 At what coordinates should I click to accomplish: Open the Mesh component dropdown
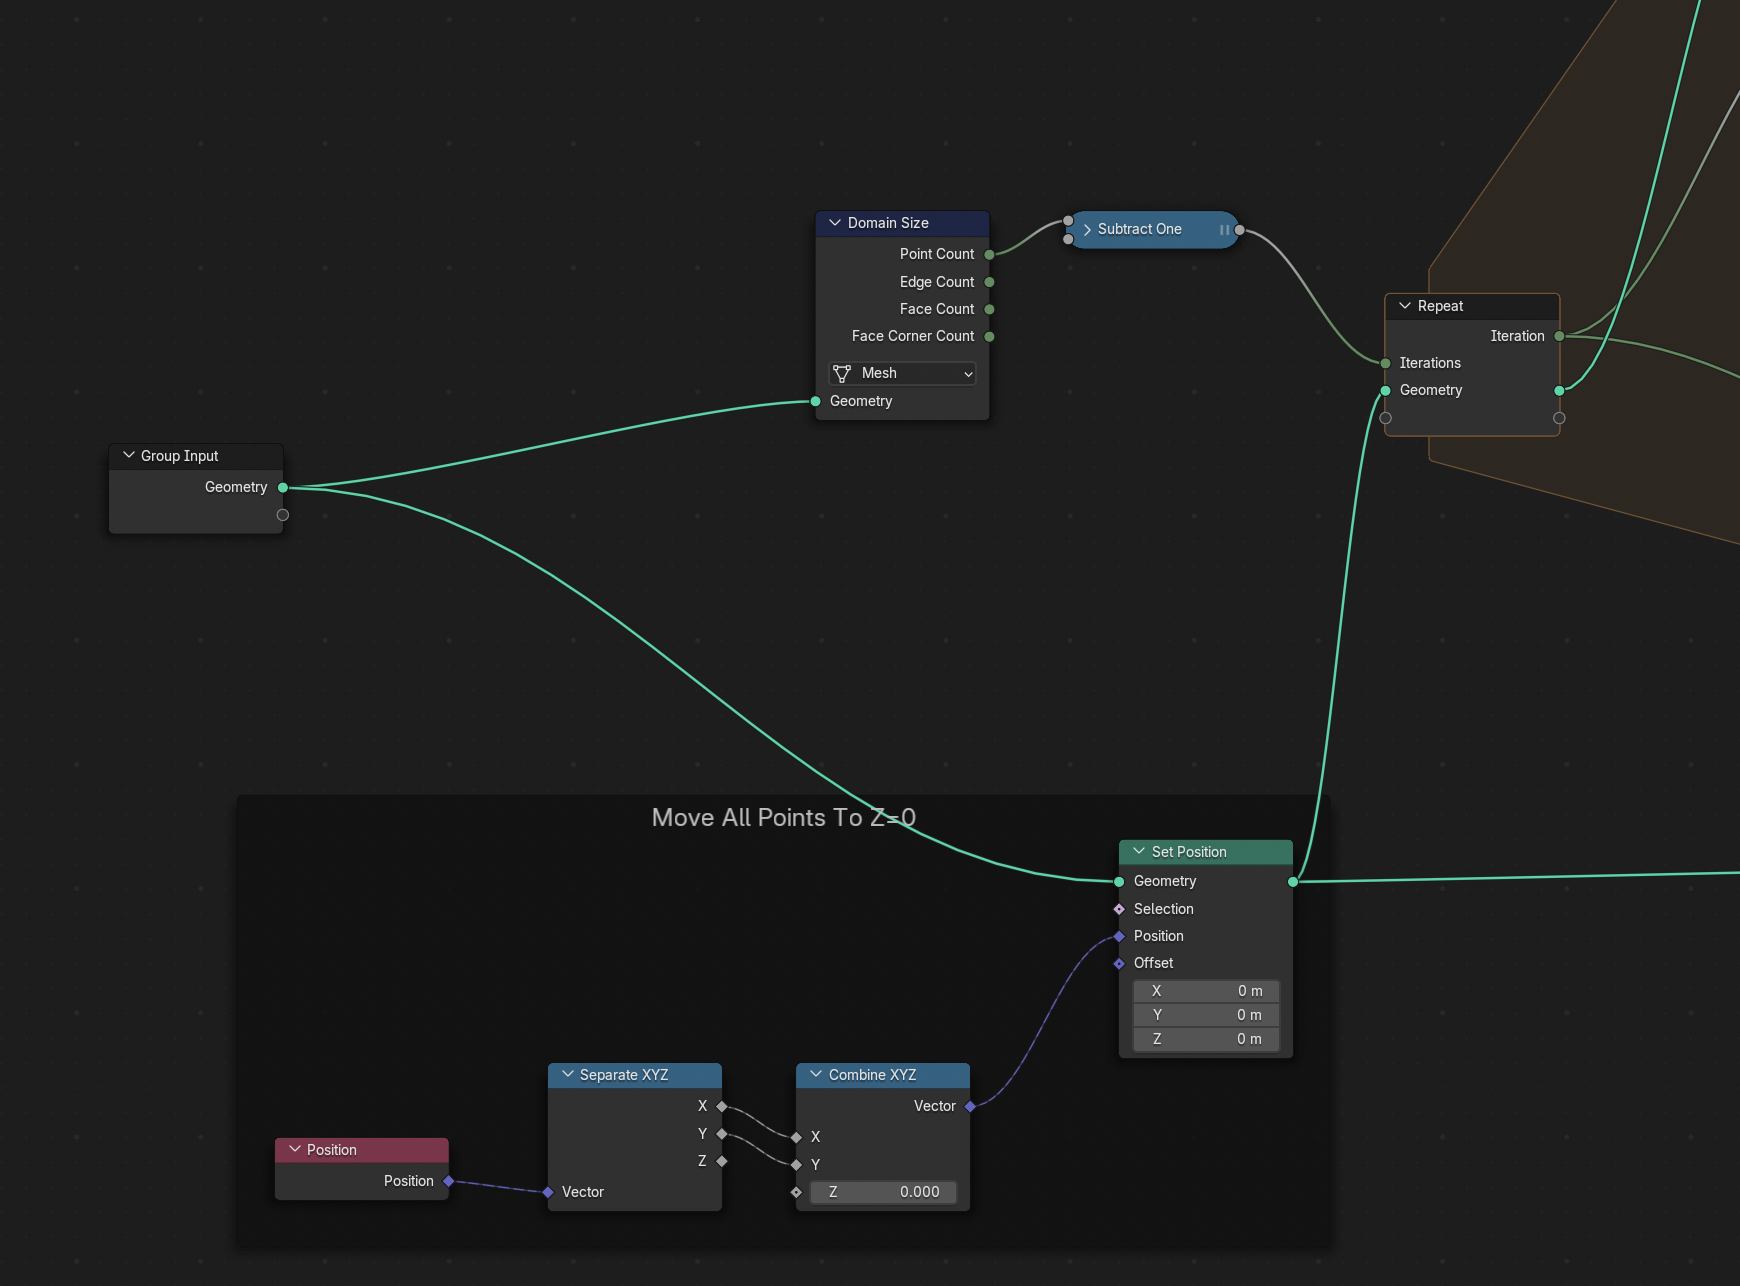click(902, 373)
